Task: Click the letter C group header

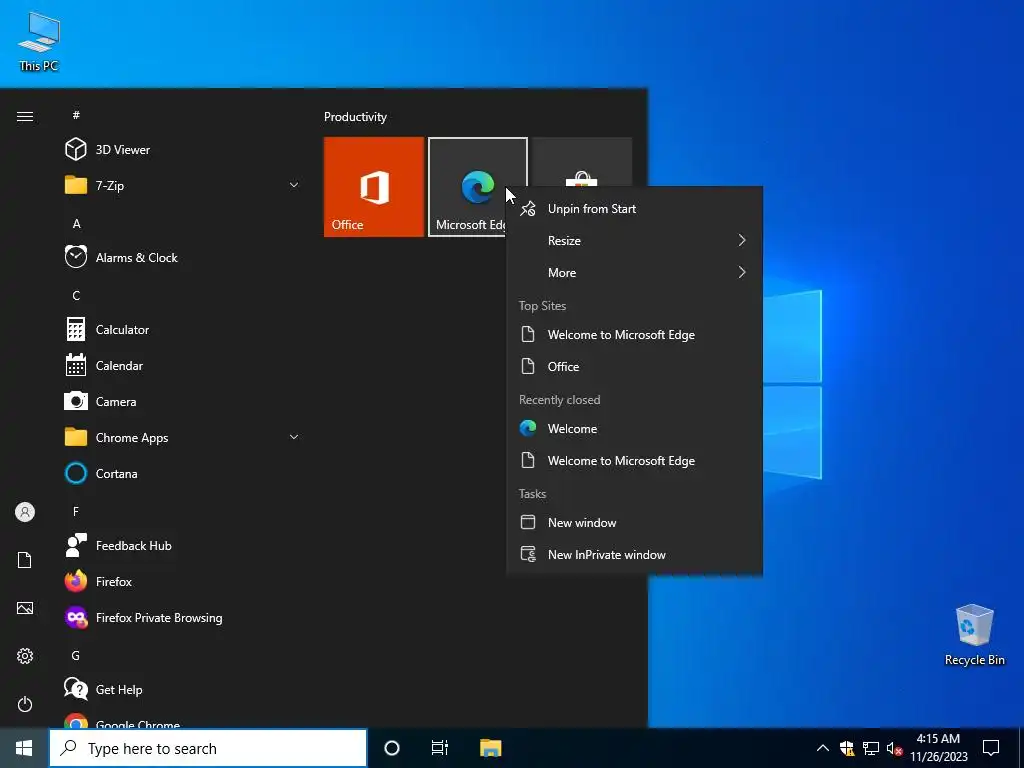Action: (76, 296)
